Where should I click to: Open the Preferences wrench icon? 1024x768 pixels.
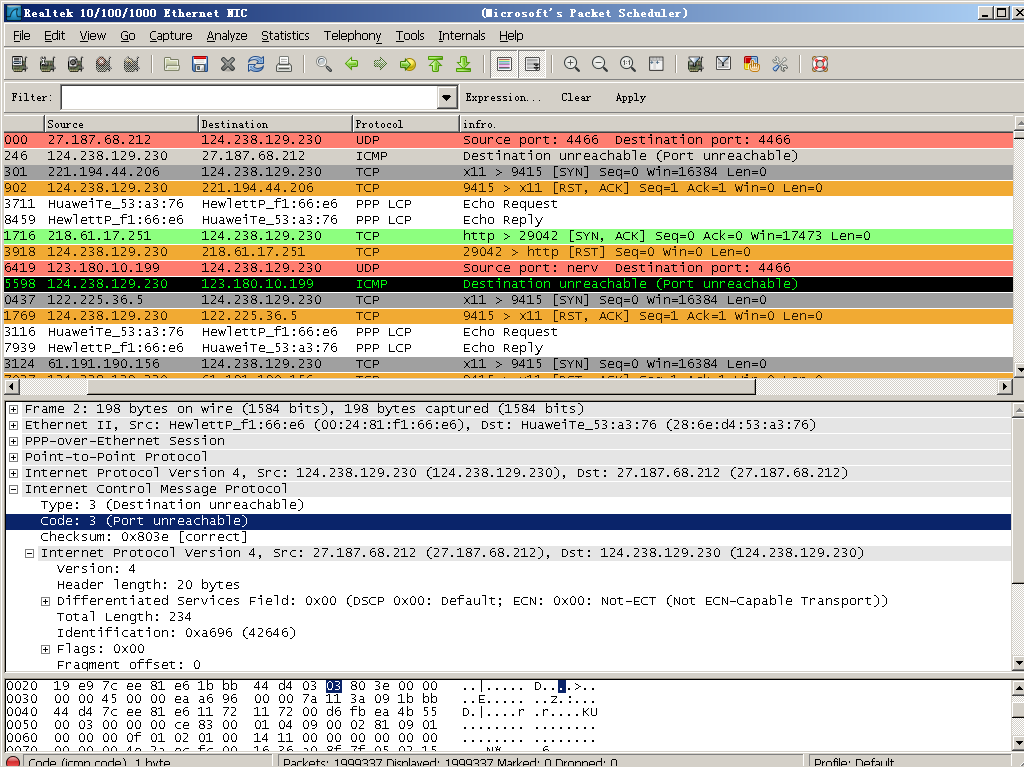pyautogui.click(x=780, y=64)
